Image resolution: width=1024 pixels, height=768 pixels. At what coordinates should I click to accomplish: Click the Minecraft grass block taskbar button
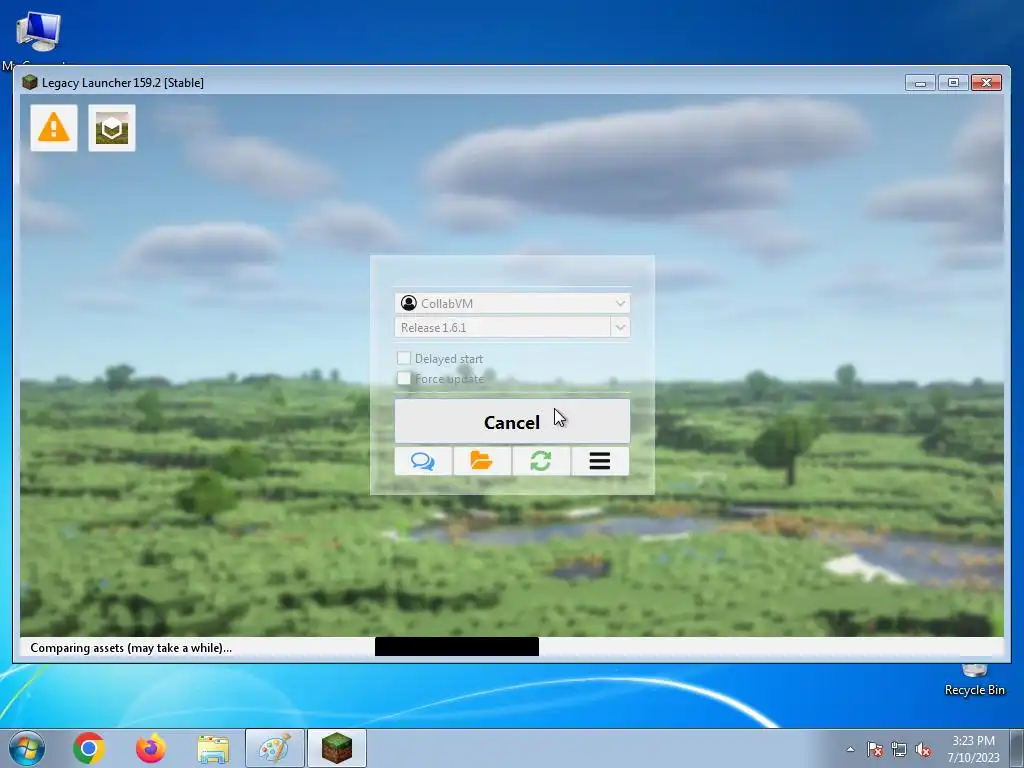(x=337, y=748)
